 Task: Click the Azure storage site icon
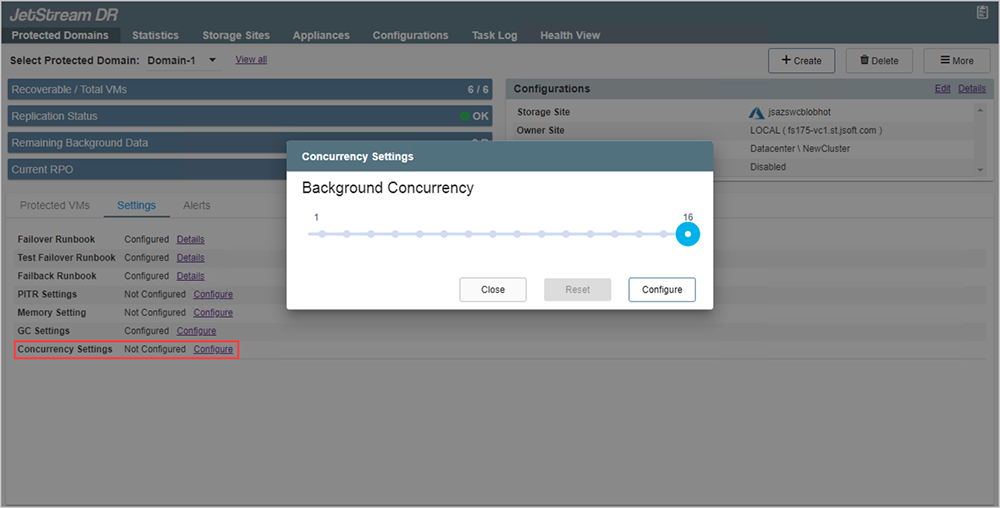[757, 112]
